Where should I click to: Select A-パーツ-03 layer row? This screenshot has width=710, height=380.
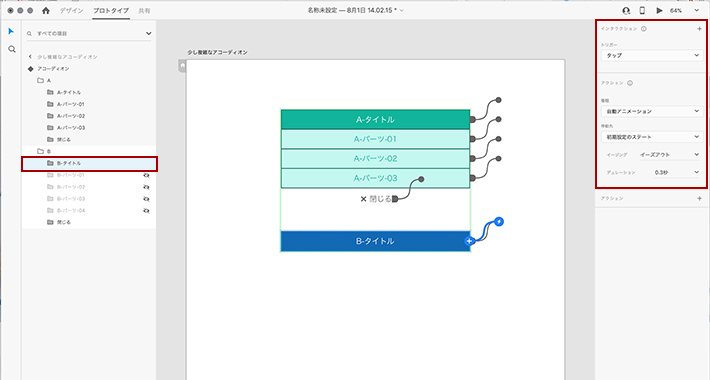pyautogui.click(x=89, y=128)
